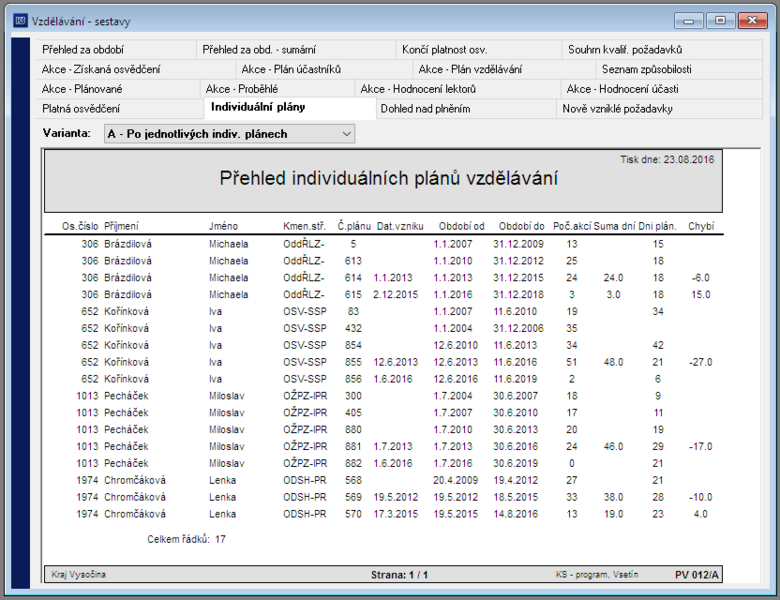Click the Celkem řádků: 17 summary
The image size is (780, 600).
point(186,539)
